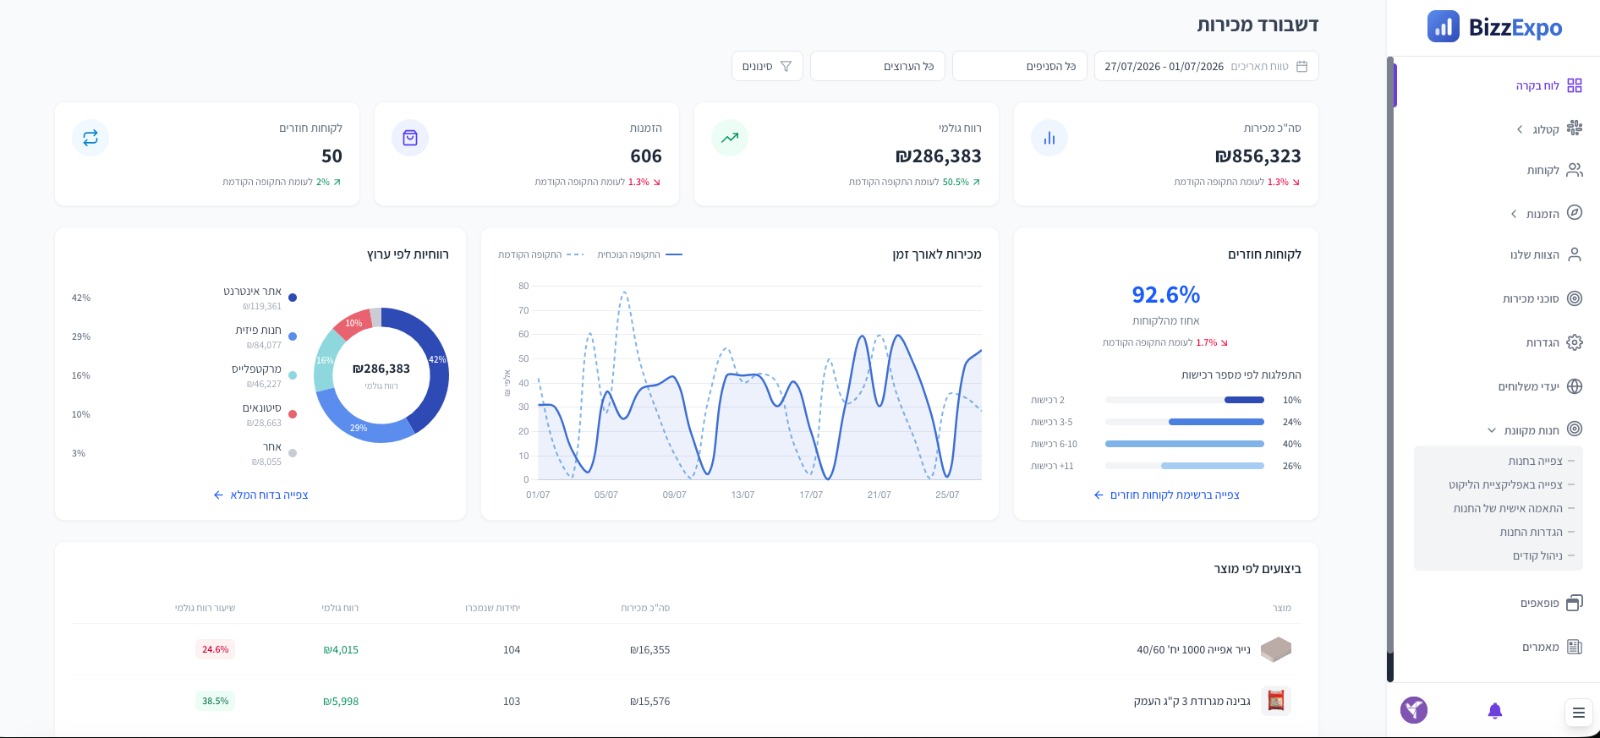Image resolution: width=1600 pixels, height=738 pixels.
Task: Click the BizzExpo logo
Action: pos(1495,27)
